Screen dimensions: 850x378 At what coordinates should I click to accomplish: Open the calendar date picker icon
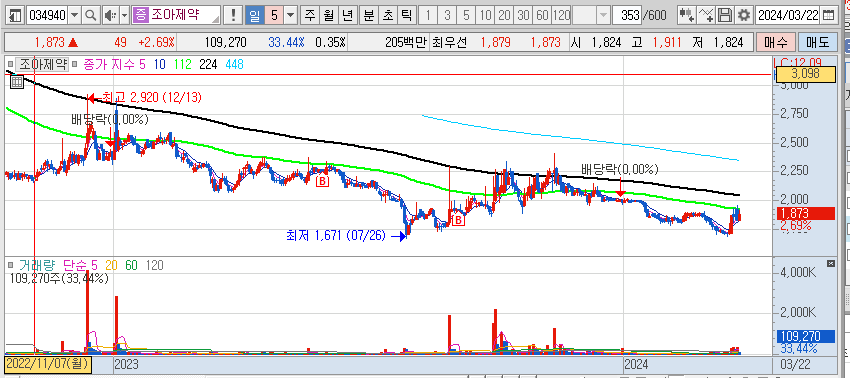828,15
